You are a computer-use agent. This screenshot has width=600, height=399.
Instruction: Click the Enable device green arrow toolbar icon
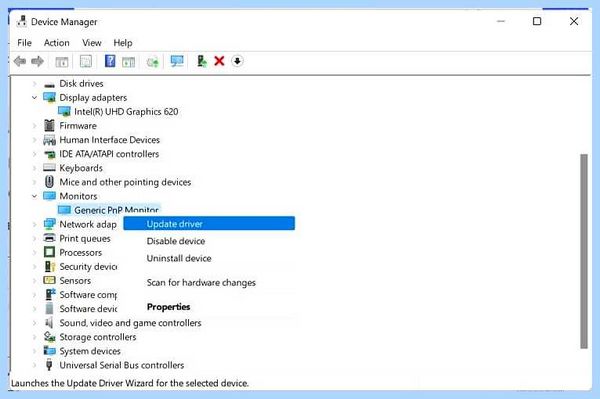click(202, 61)
